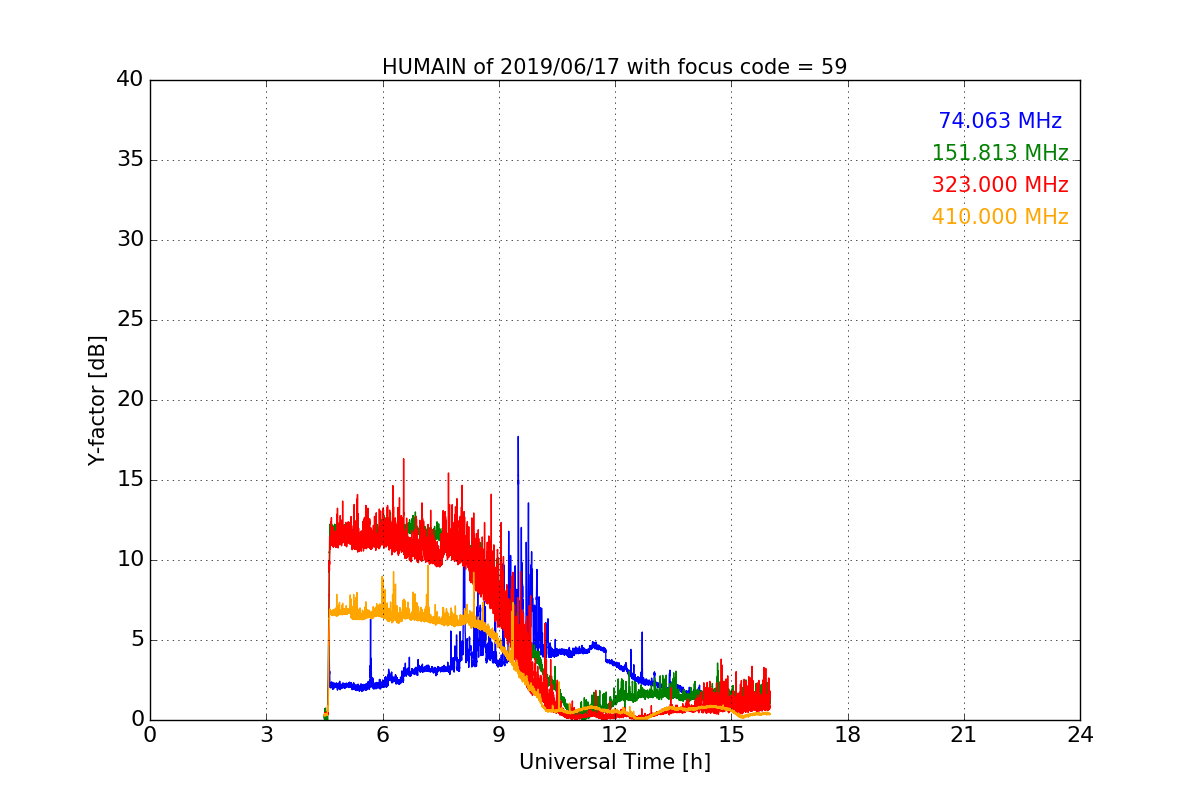Select the 151.813 MHz legend label
Image resolution: width=1200 pixels, height=800 pixels.
click(x=1000, y=153)
